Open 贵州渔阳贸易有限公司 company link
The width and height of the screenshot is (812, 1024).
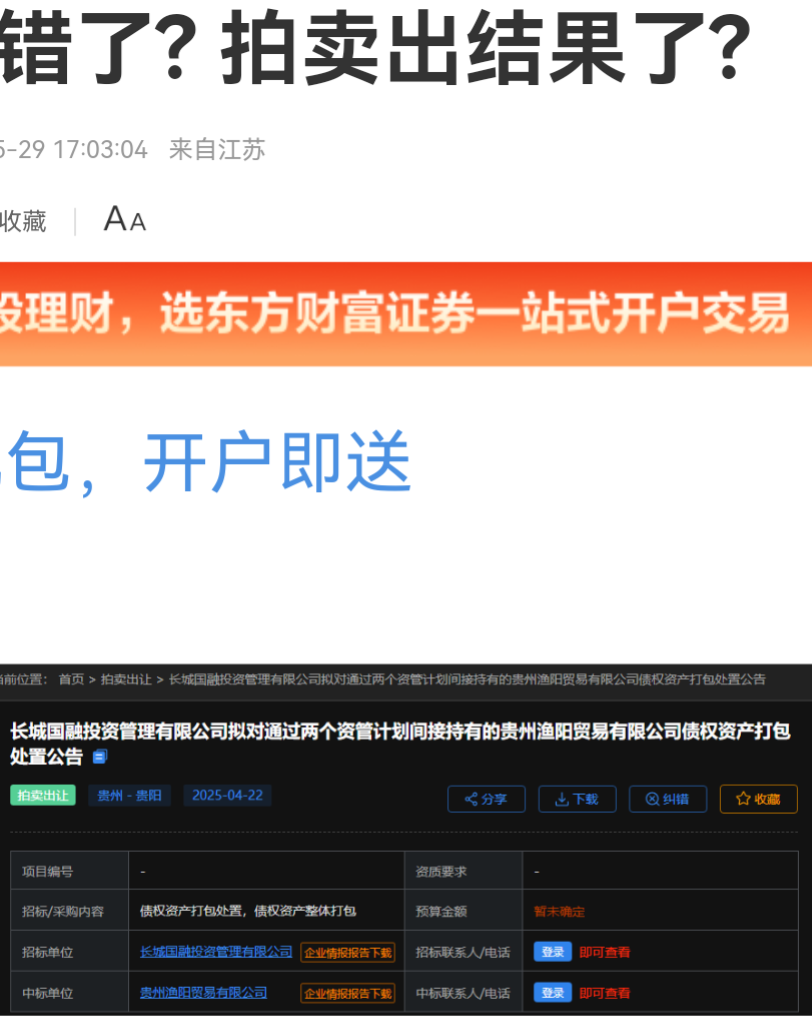coord(204,993)
